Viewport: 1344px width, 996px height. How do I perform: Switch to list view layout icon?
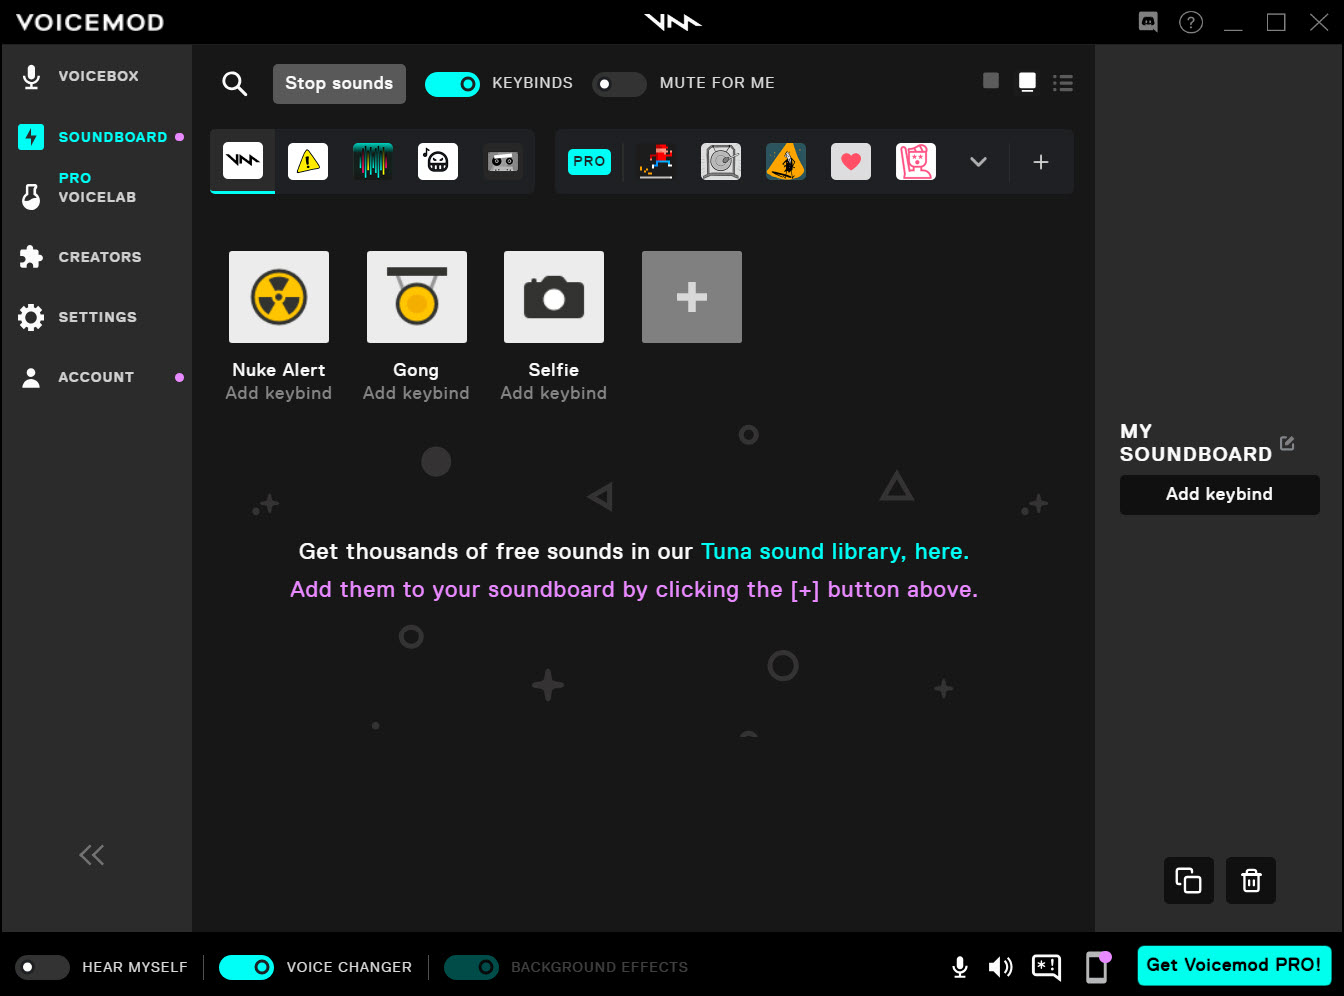(1063, 83)
